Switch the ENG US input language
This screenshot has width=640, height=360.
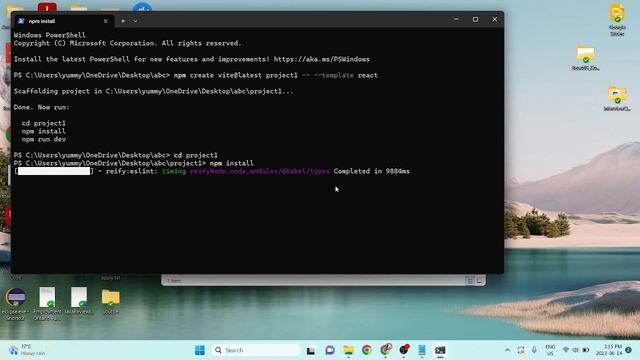click(x=550, y=350)
